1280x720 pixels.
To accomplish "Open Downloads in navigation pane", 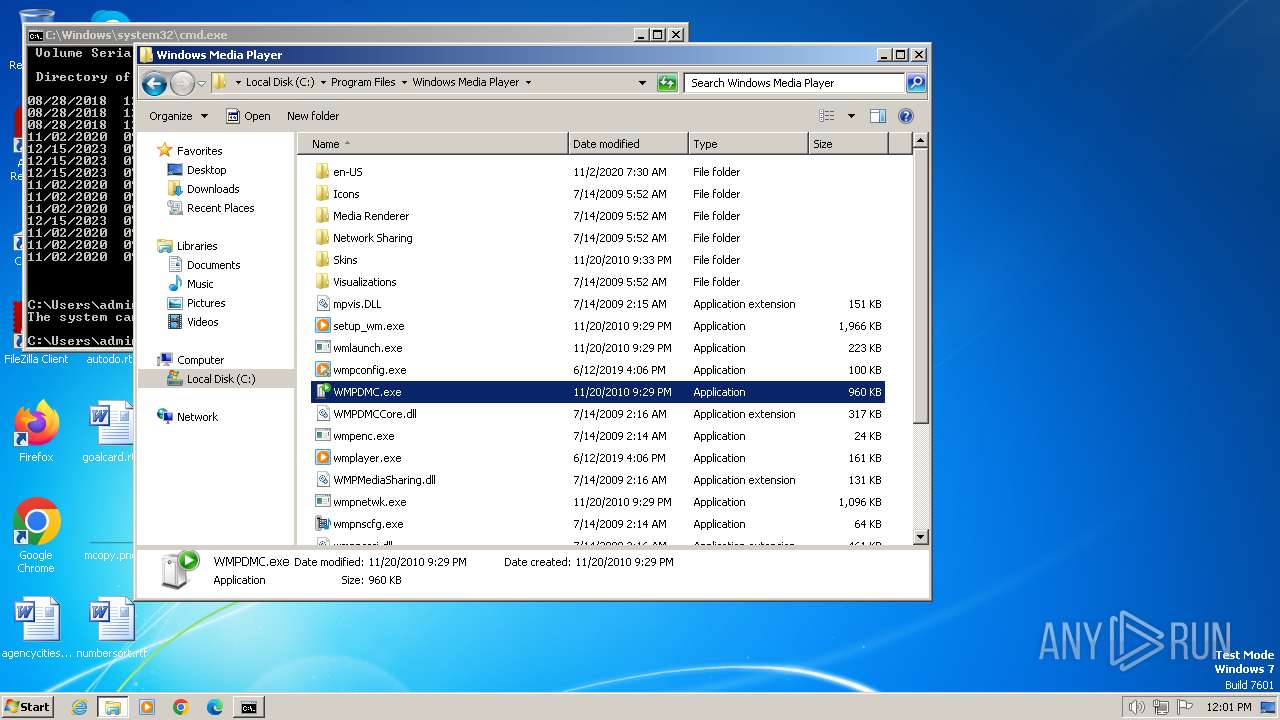I will (x=213, y=189).
